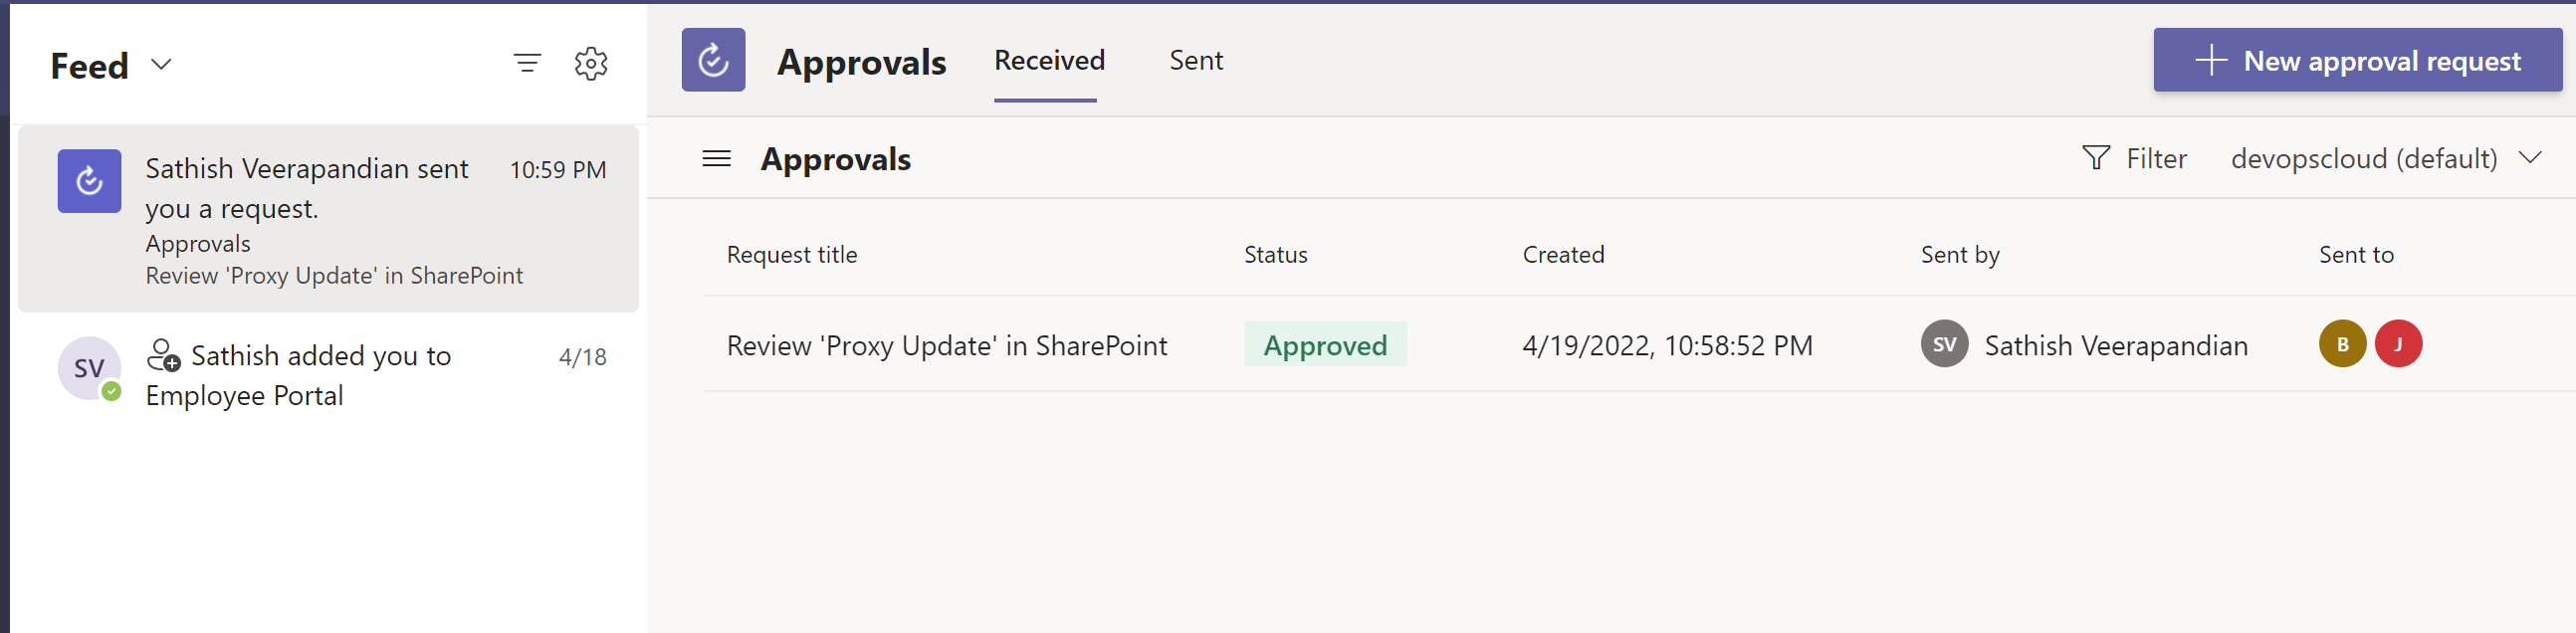This screenshot has width=2576, height=633.
Task: Toggle the hamburger menu beside Approvals
Action: tap(716, 159)
